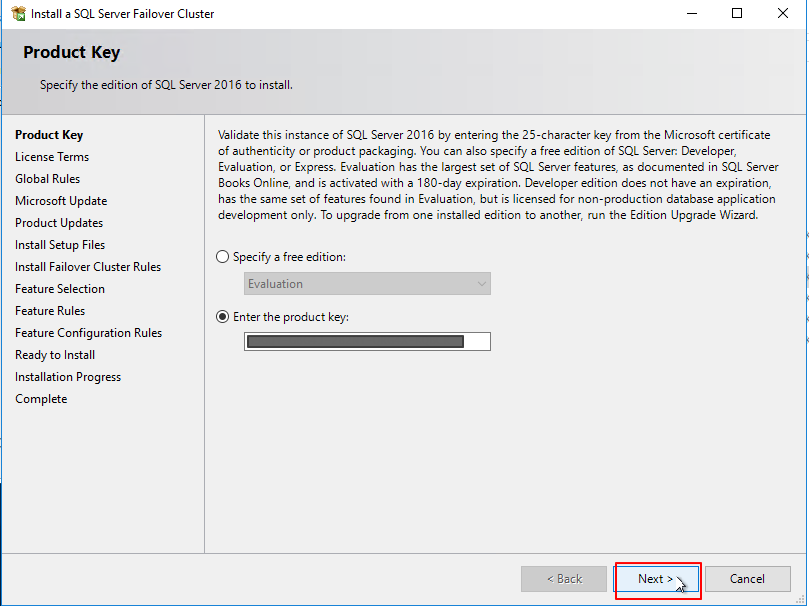809x606 pixels.
Task: Open the Evaluation edition dropdown
Action: (x=481, y=283)
